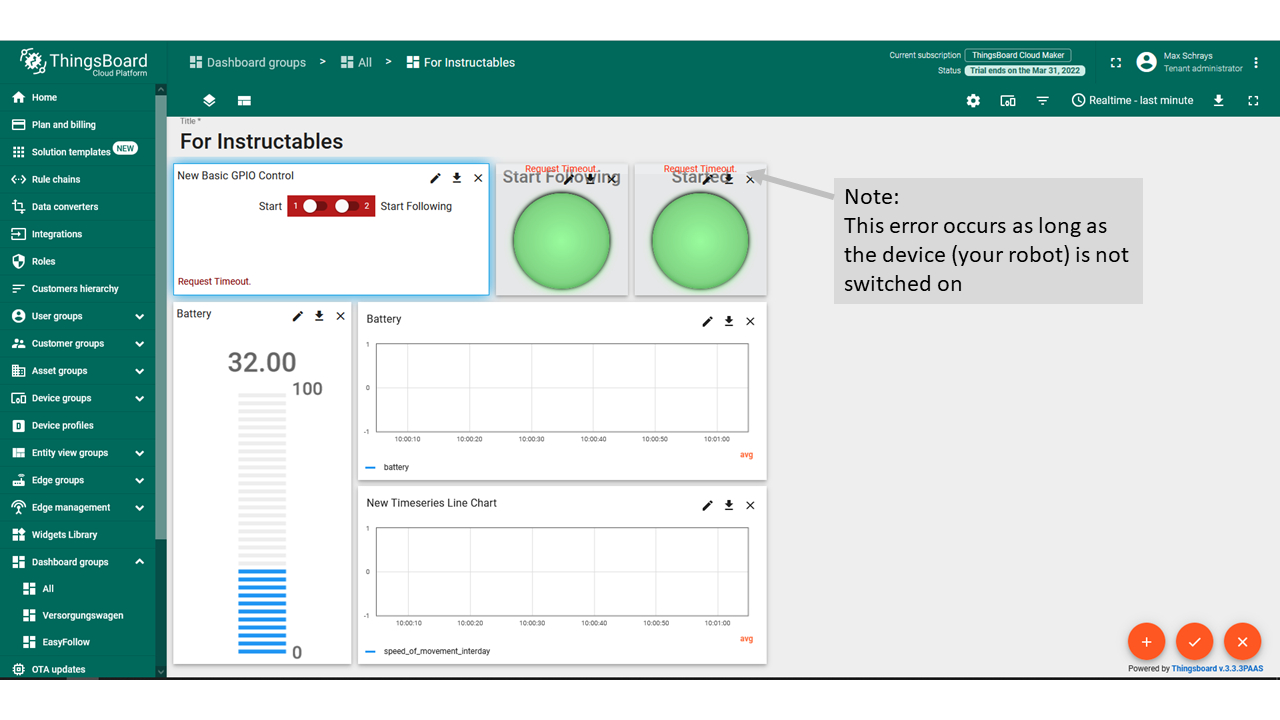Click the manage layouts icon in toolbar
Screen dimensions: 1280x720
pos(244,101)
